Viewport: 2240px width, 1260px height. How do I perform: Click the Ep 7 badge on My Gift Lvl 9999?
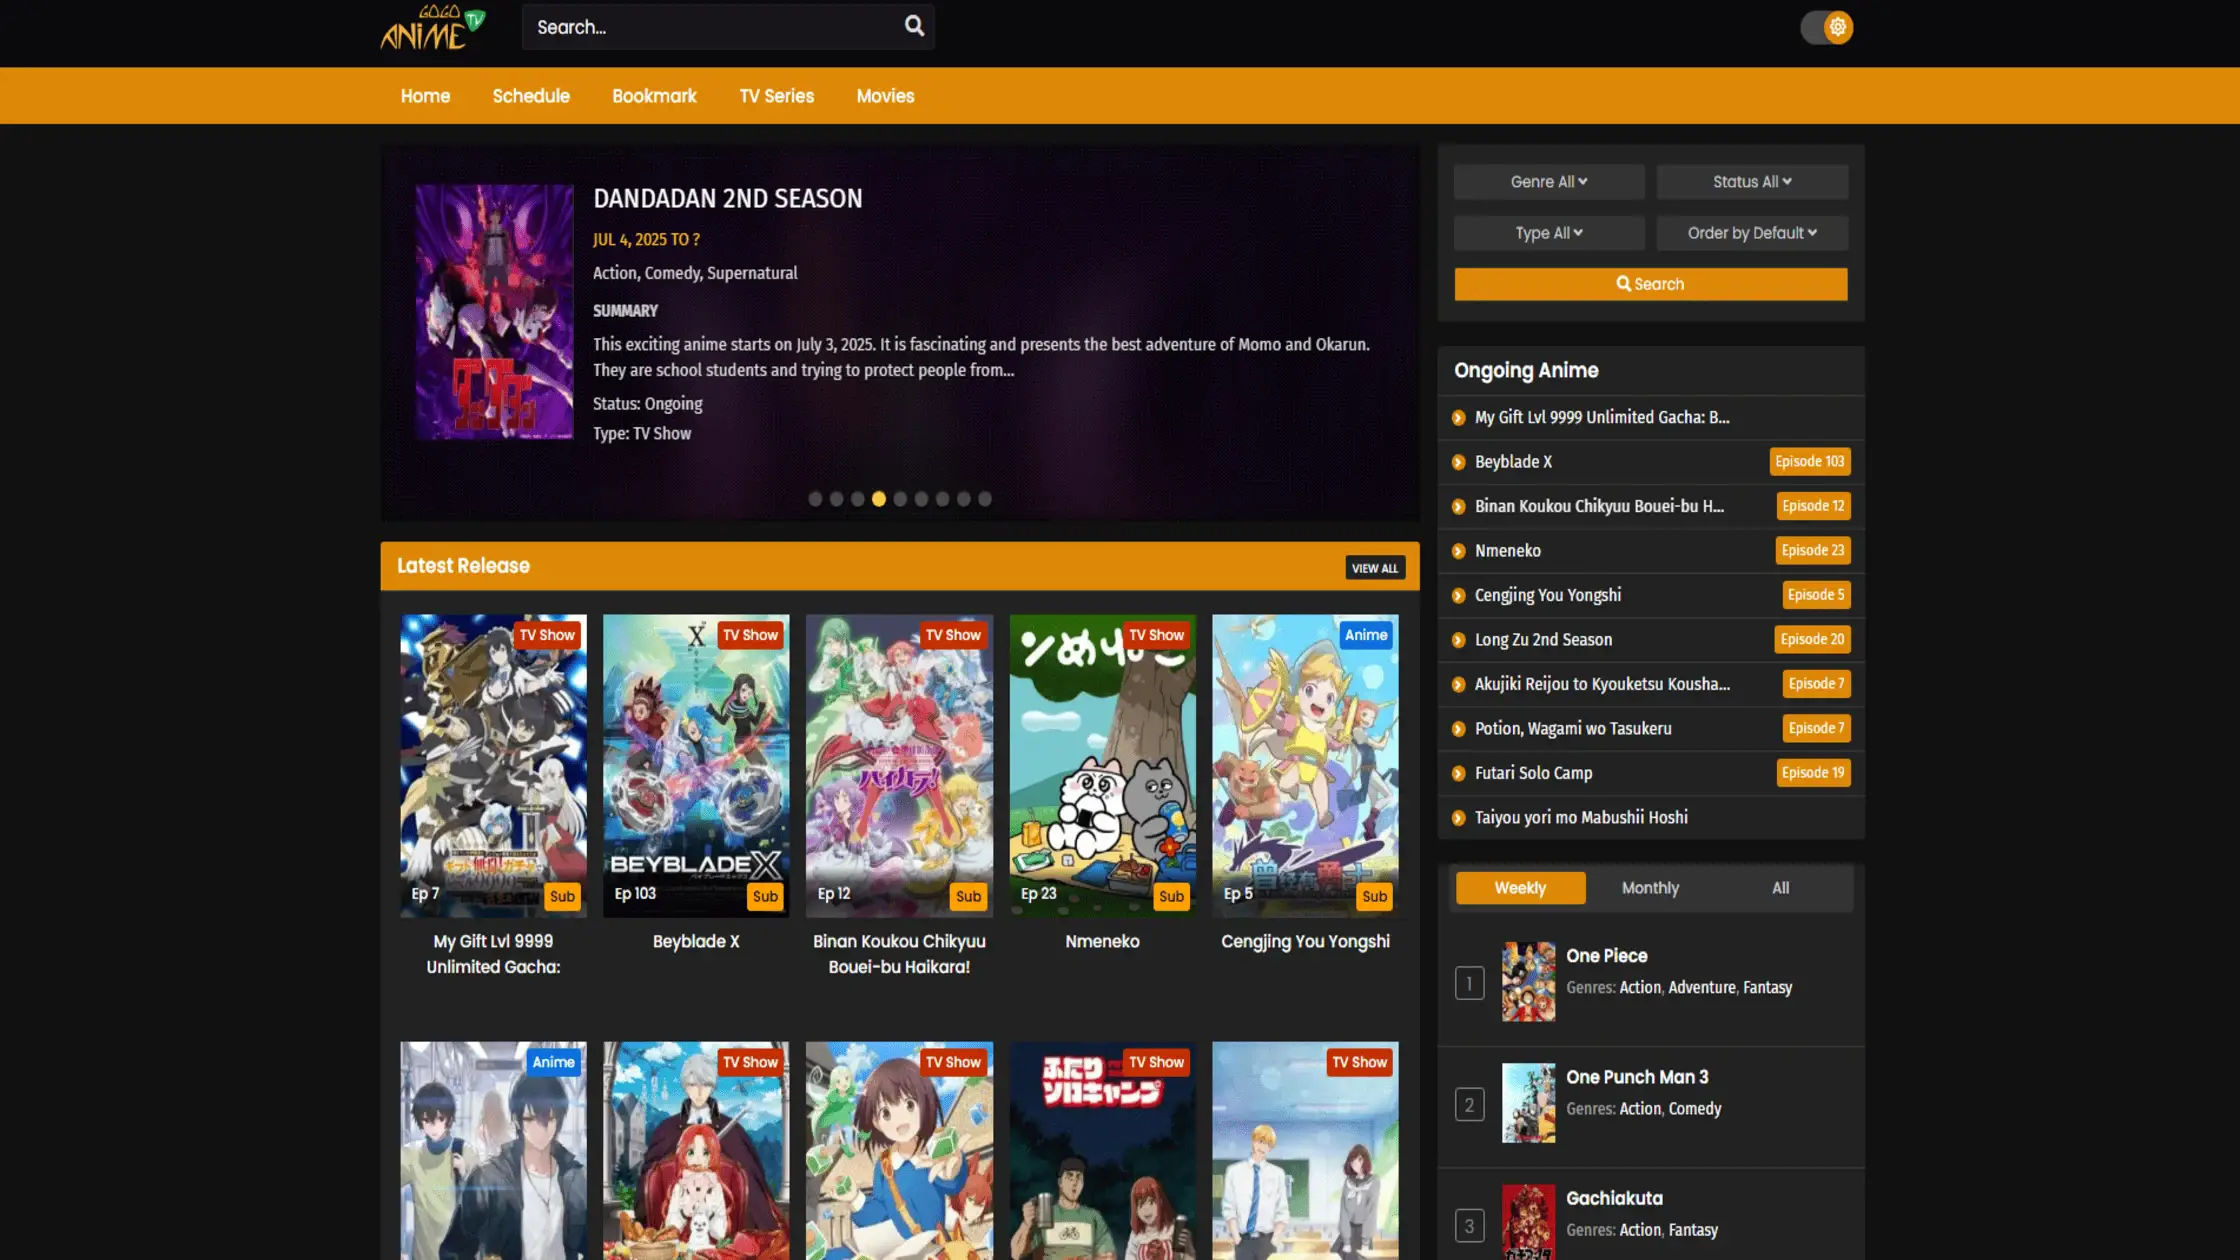(x=425, y=893)
